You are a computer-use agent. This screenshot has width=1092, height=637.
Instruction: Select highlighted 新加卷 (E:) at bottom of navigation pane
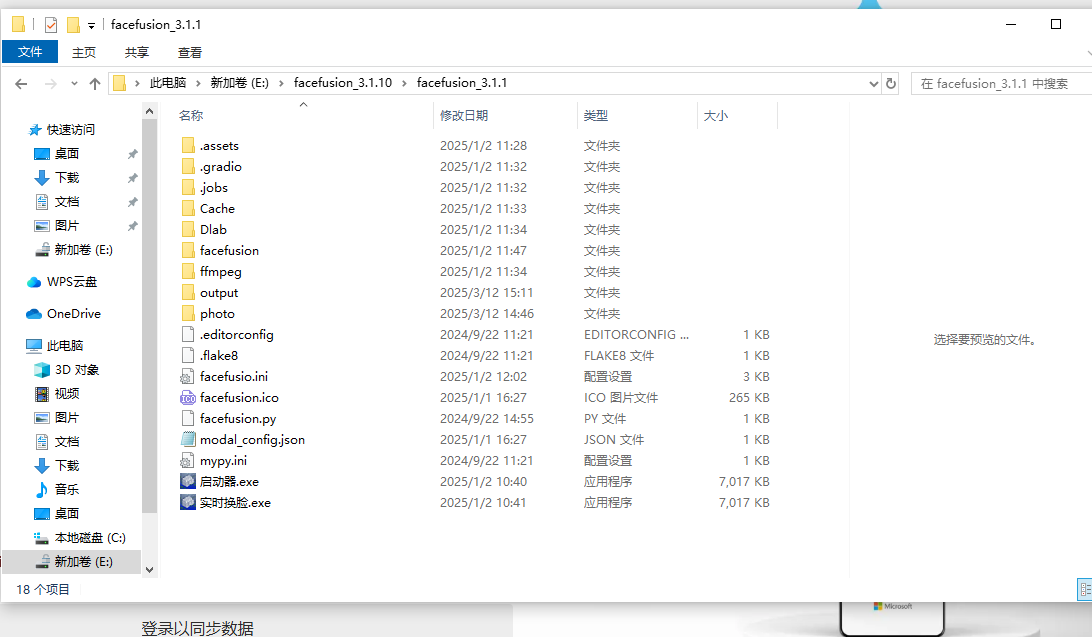pos(72,562)
